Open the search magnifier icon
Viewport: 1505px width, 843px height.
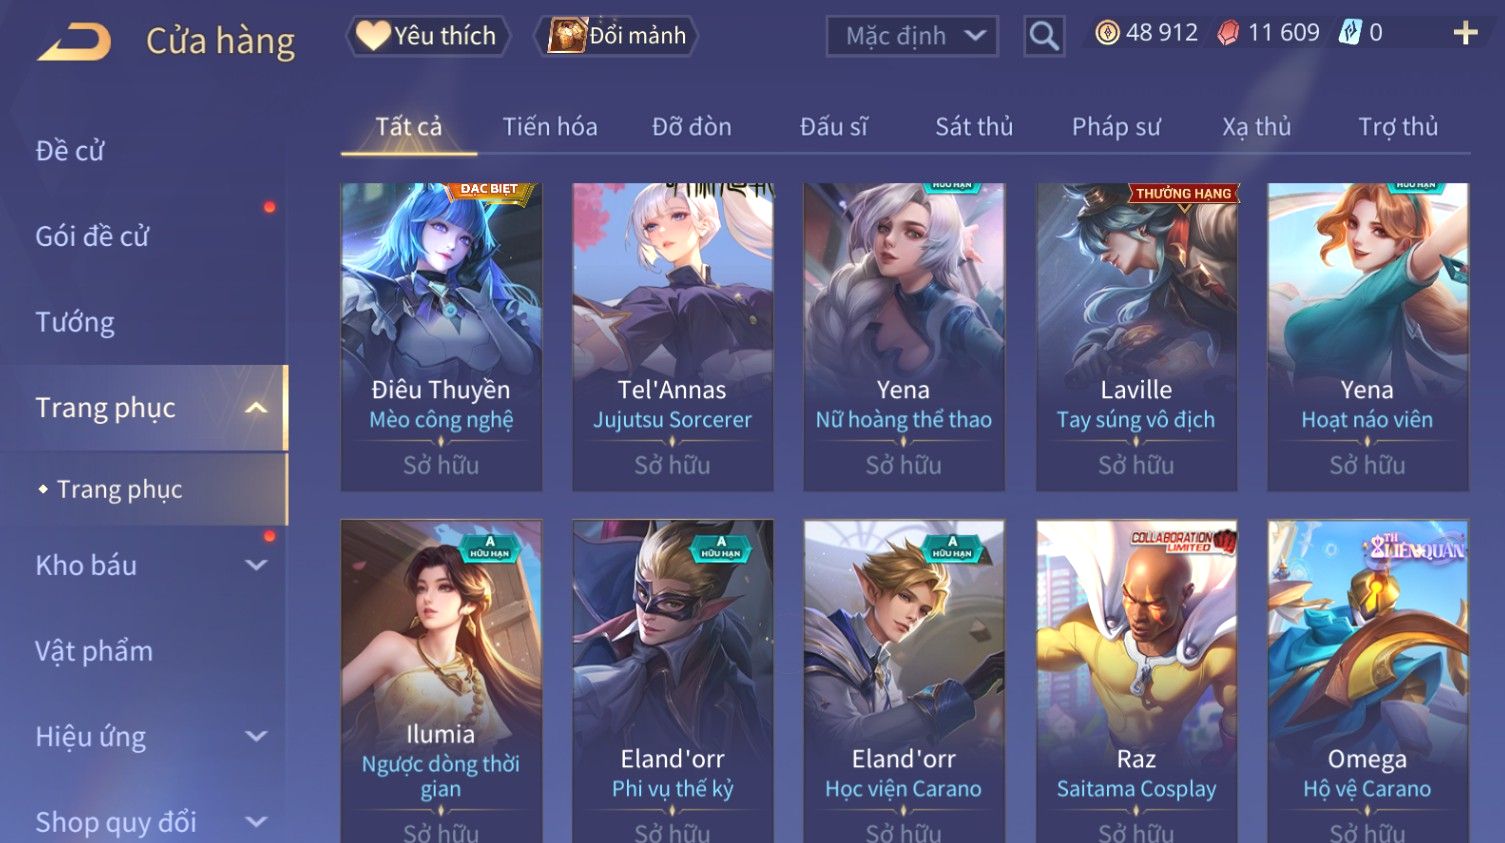[1043, 36]
